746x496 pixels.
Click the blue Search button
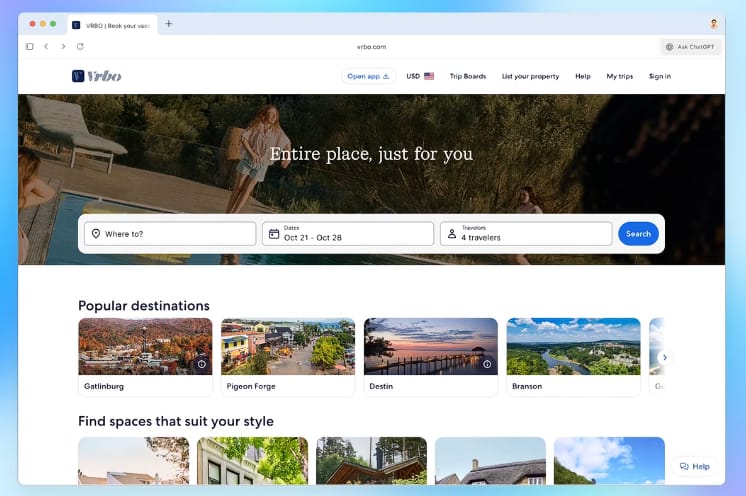point(638,234)
